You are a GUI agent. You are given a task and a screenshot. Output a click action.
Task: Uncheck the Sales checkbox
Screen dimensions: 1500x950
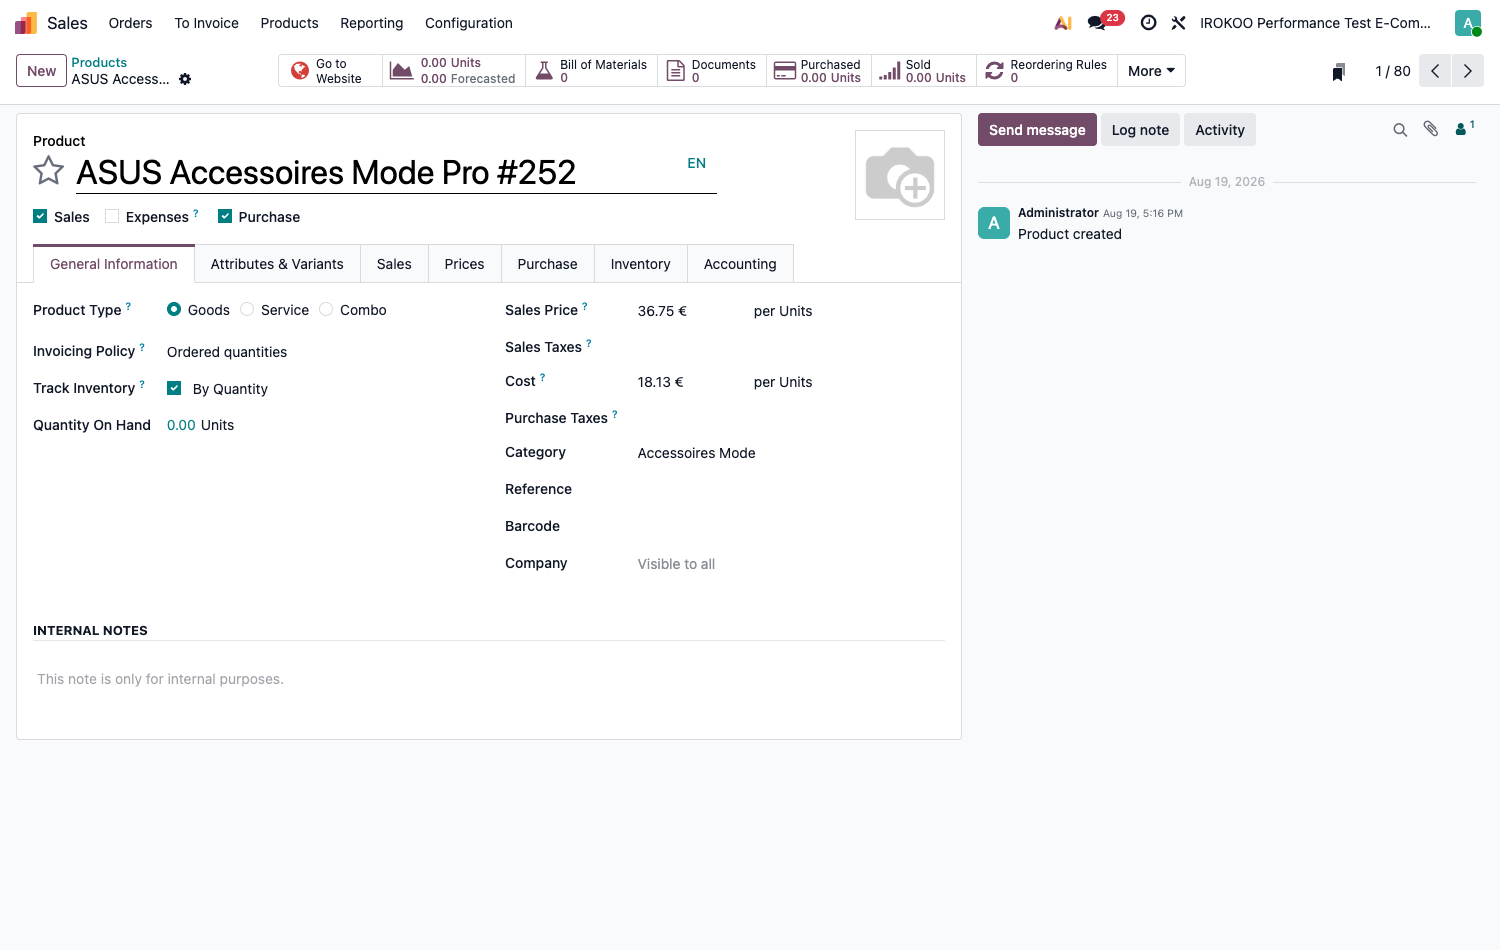point(40,216)
